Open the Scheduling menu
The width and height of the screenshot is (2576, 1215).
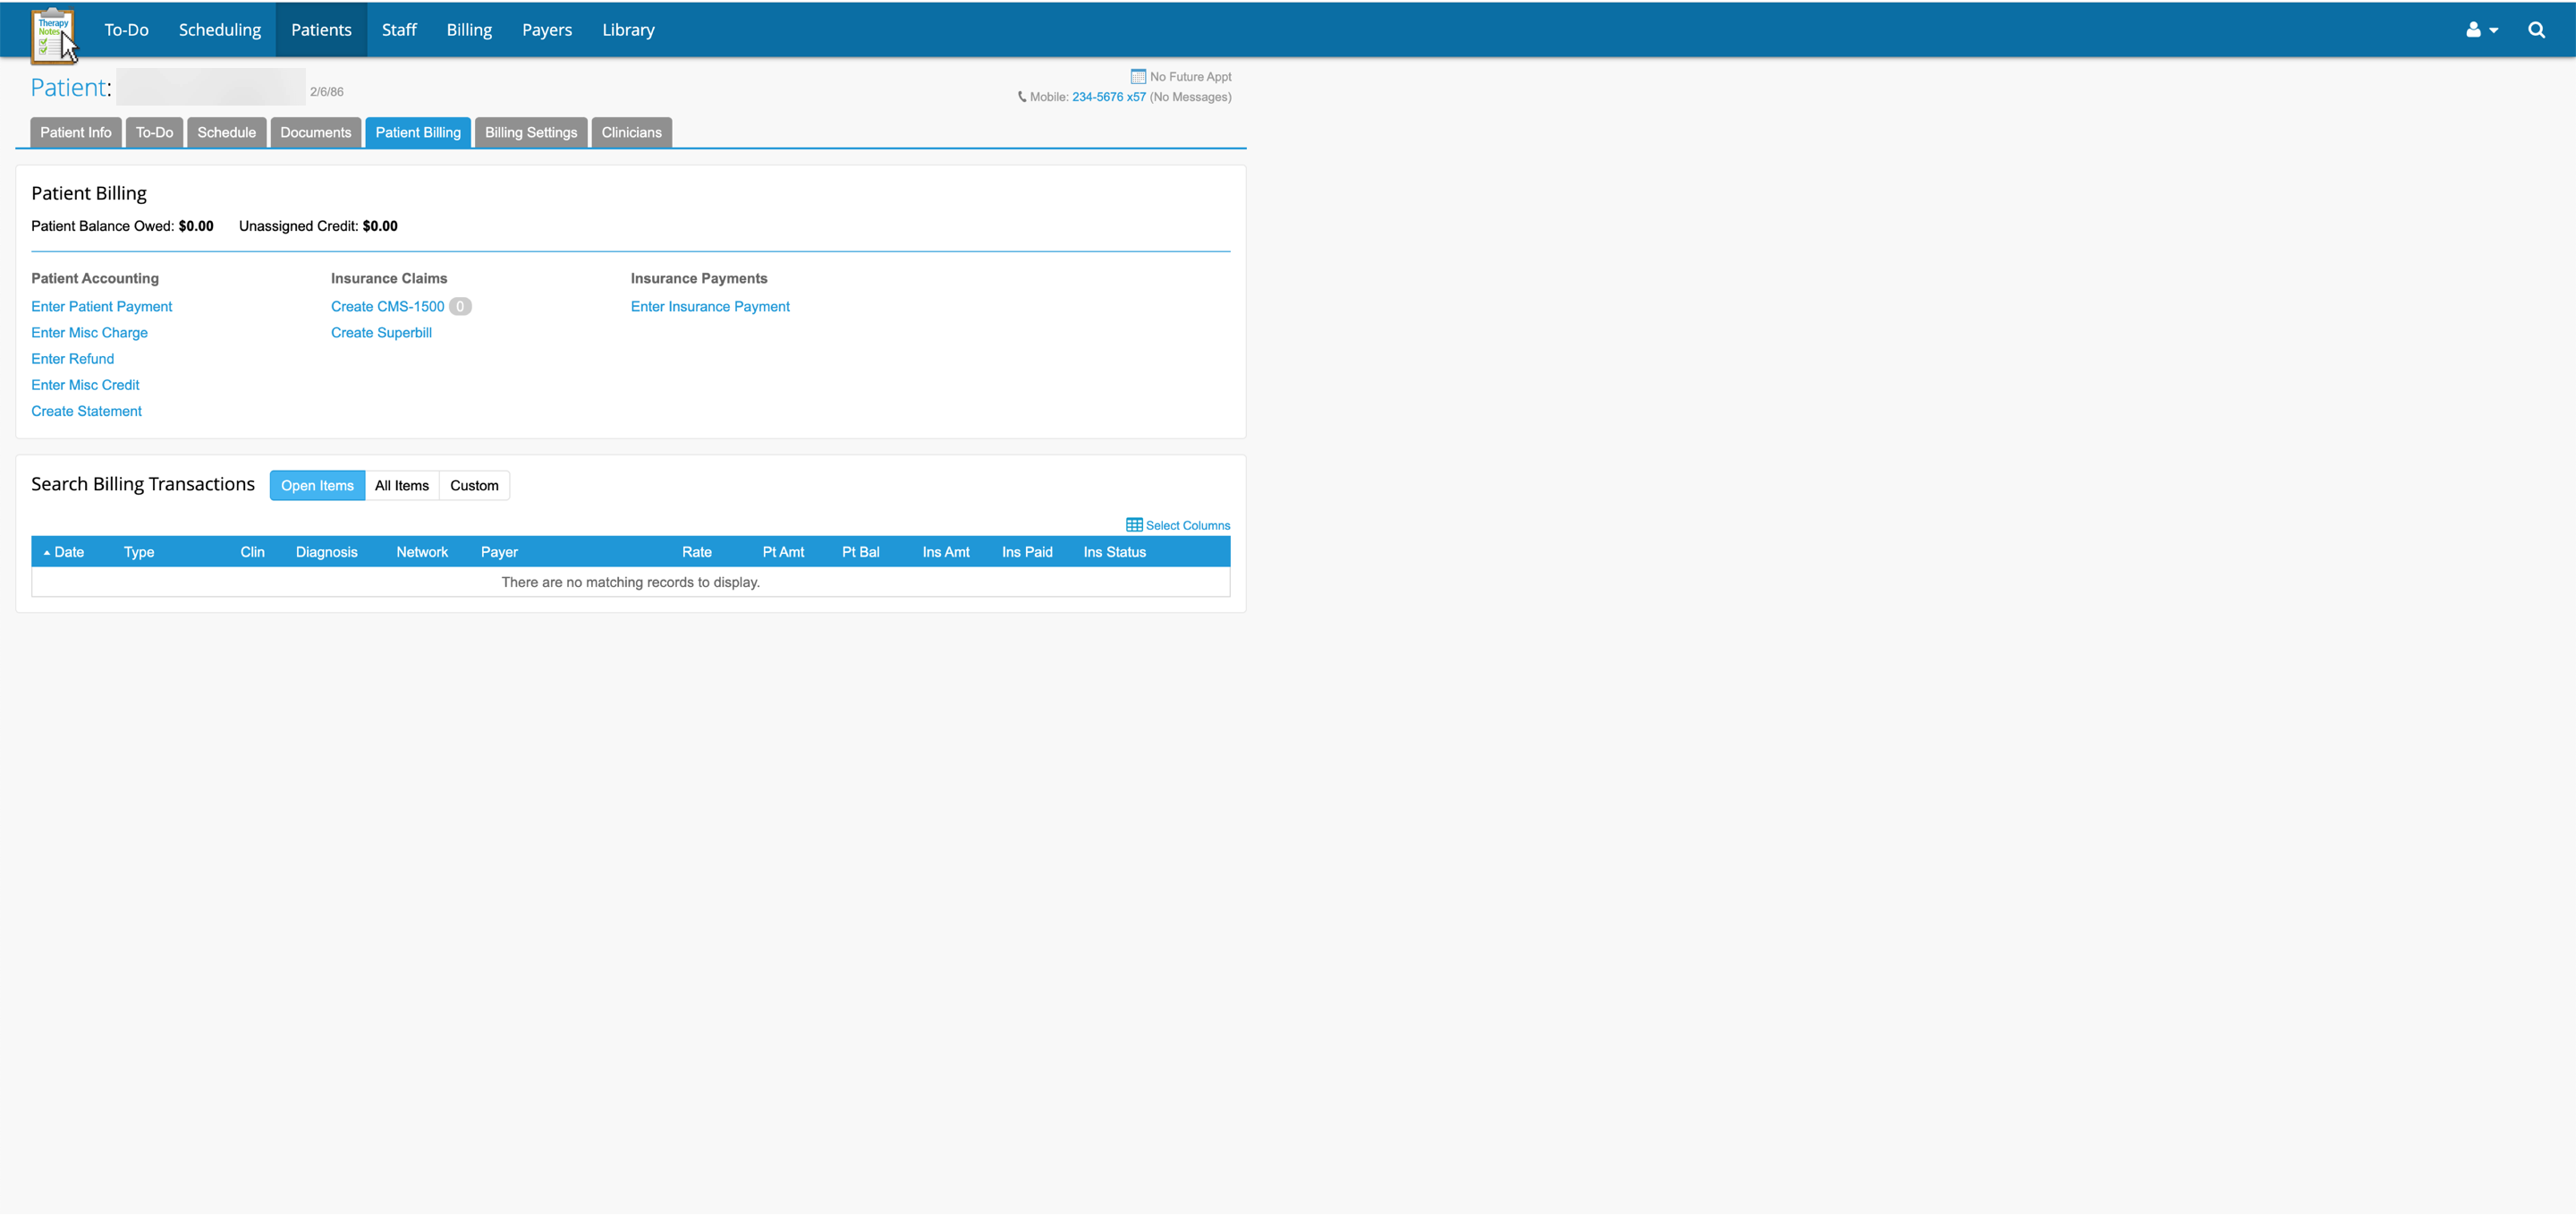point(219,30)
